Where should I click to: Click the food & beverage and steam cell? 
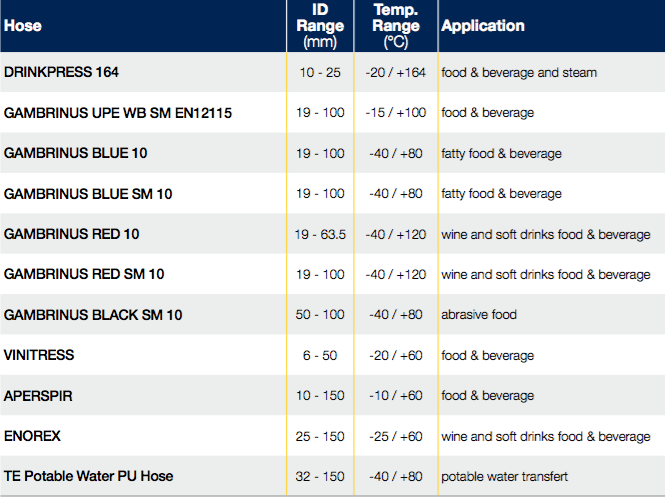(519, 73)
